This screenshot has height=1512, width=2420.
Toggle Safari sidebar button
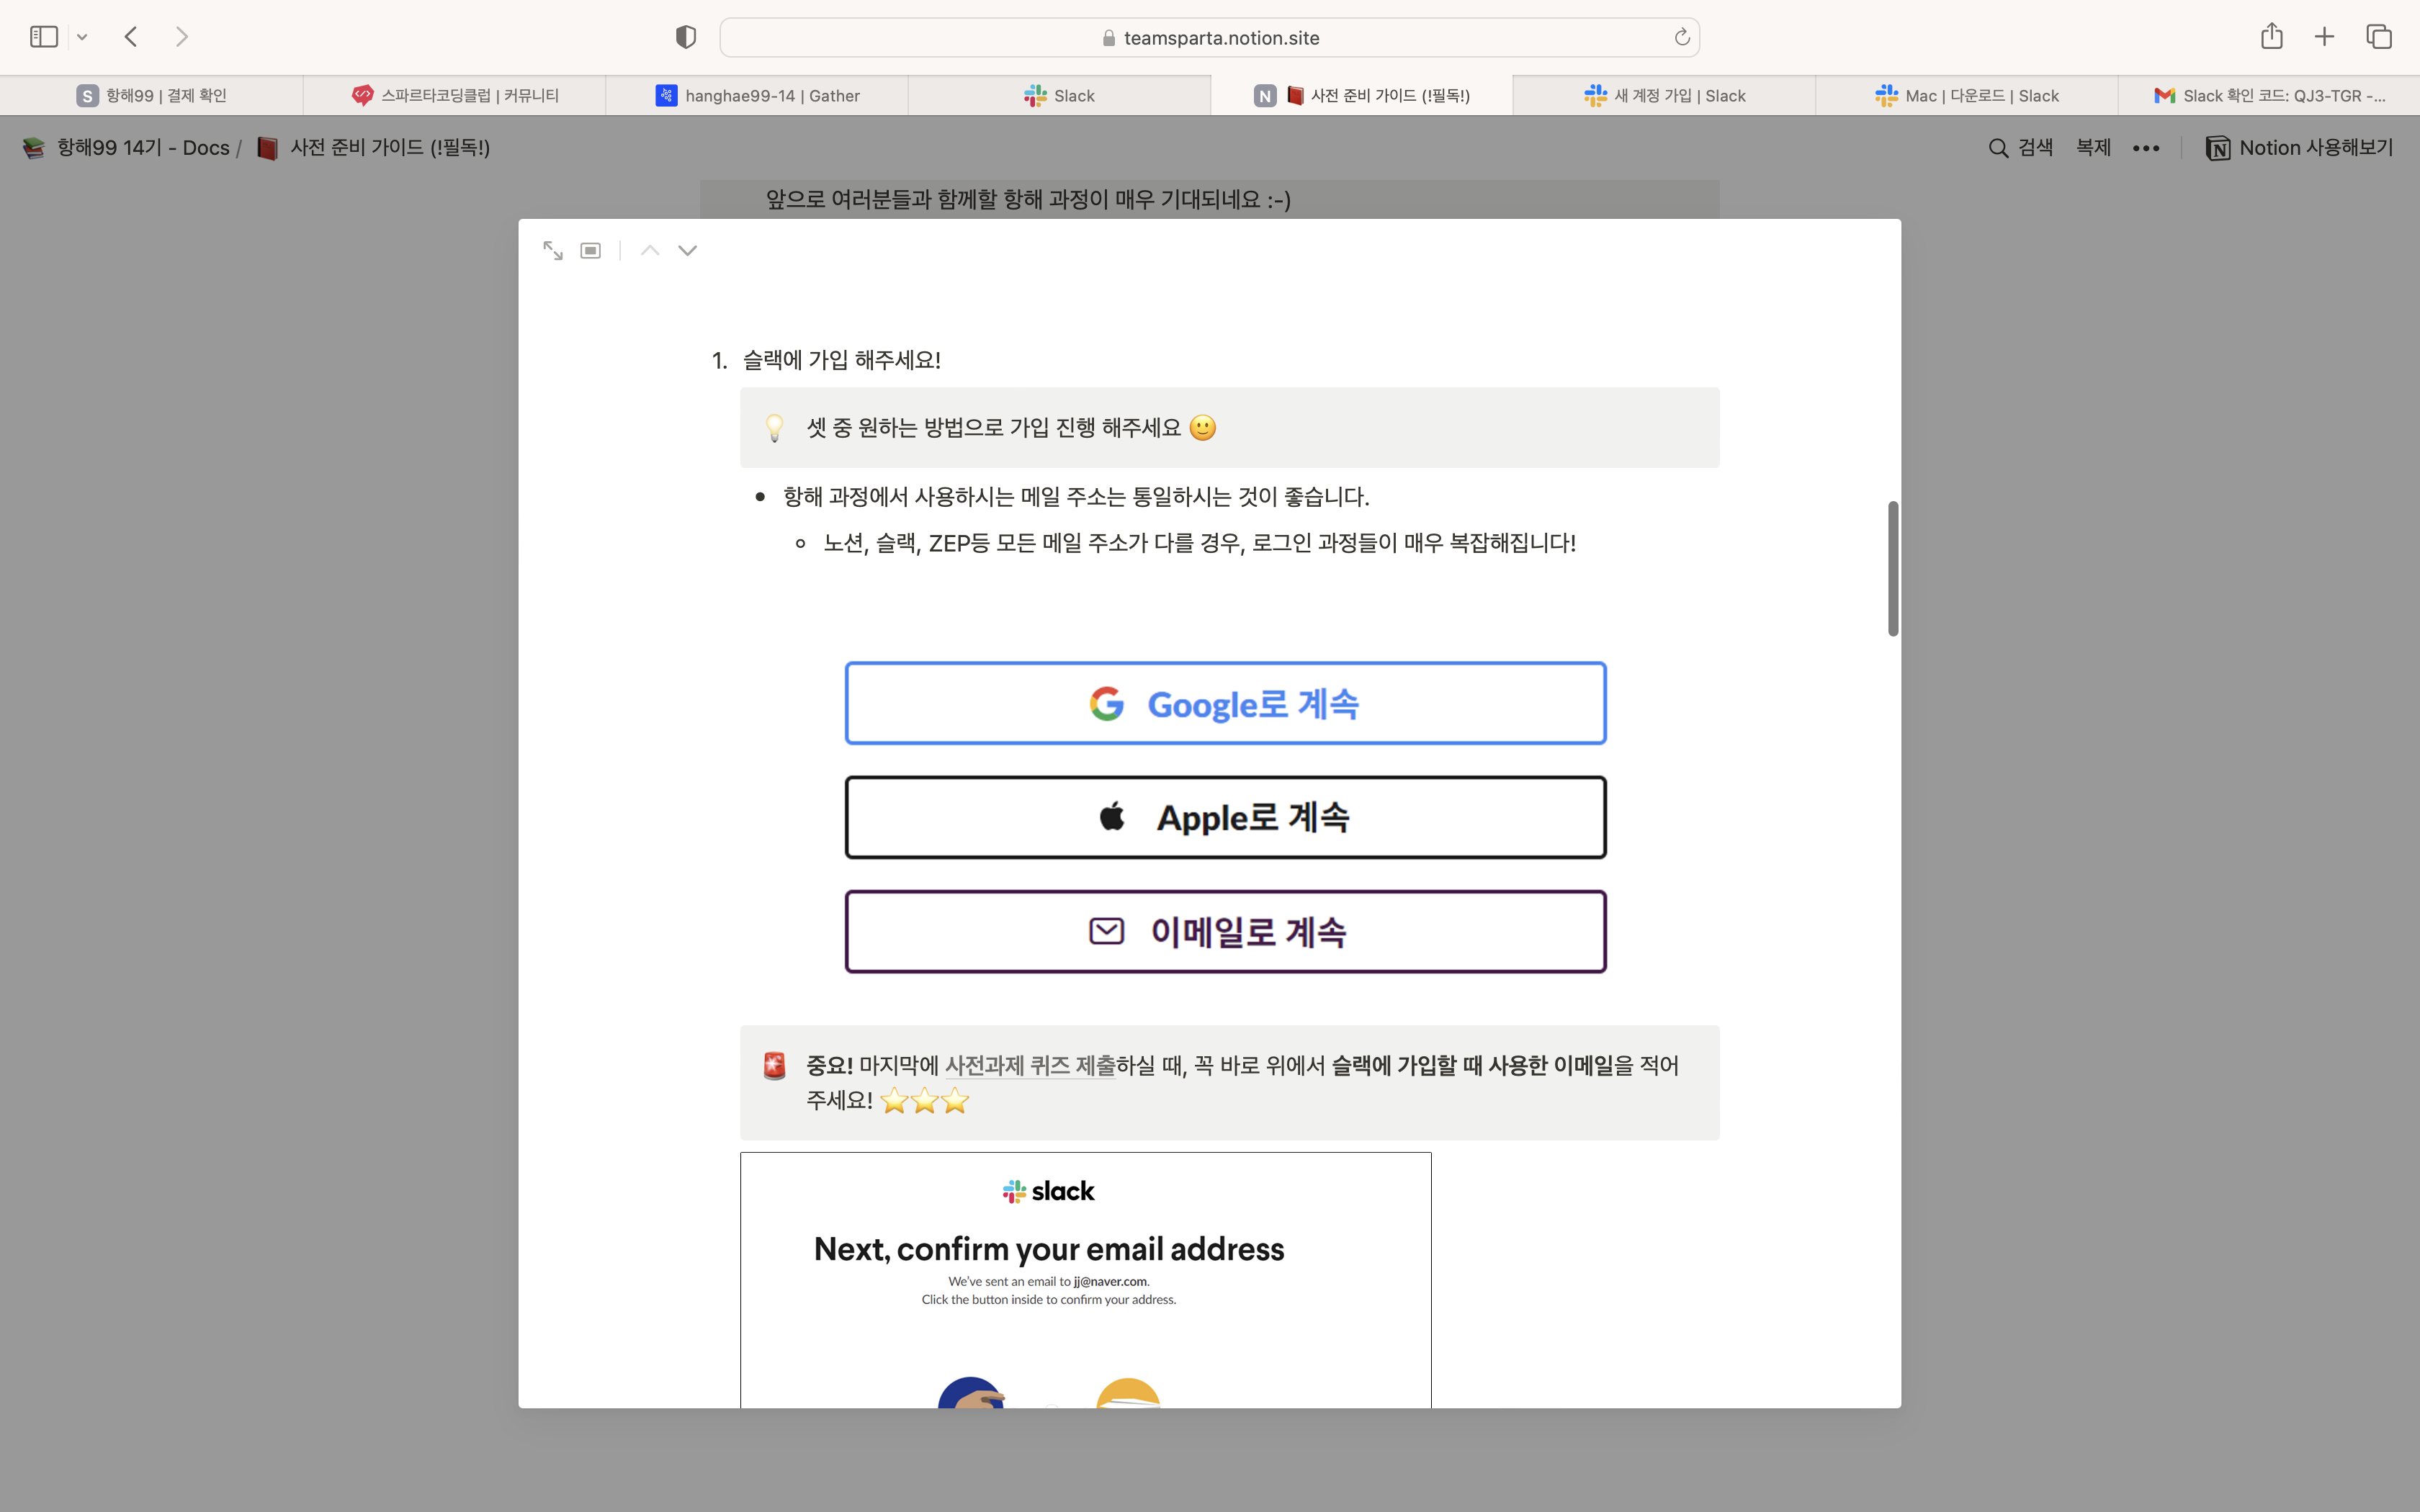(x=44, y=37)
